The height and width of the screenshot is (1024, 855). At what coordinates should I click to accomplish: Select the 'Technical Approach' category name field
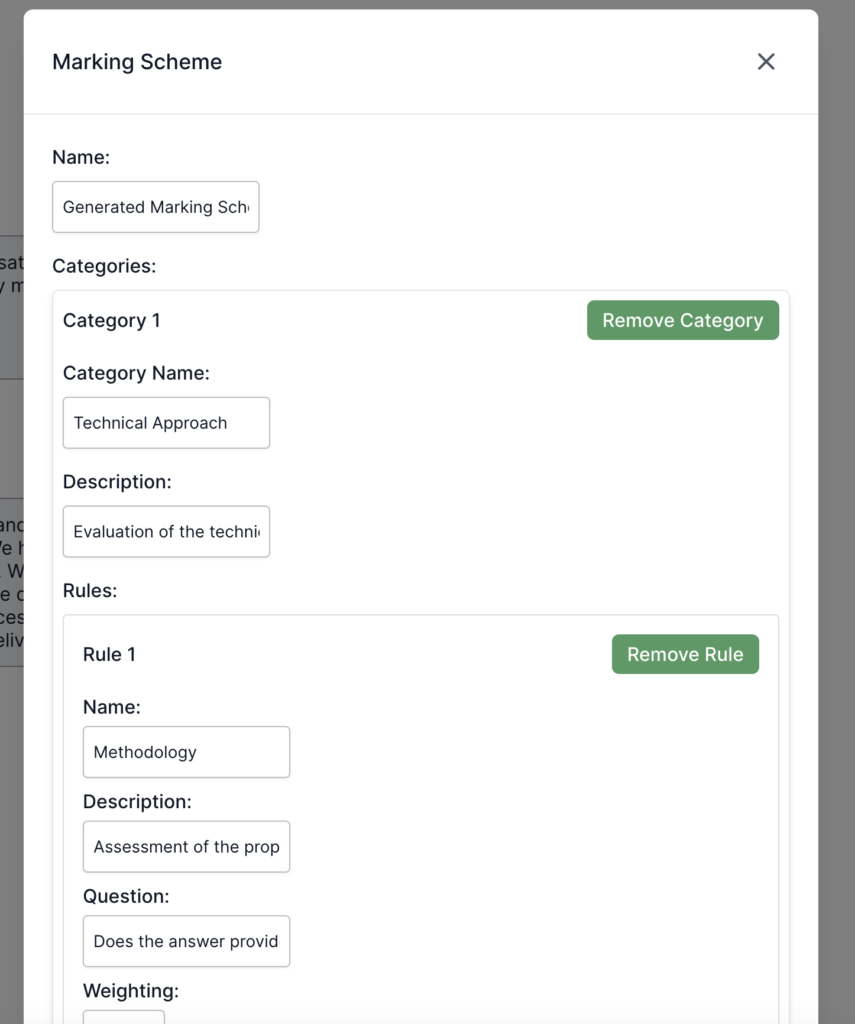coord(166,423)
